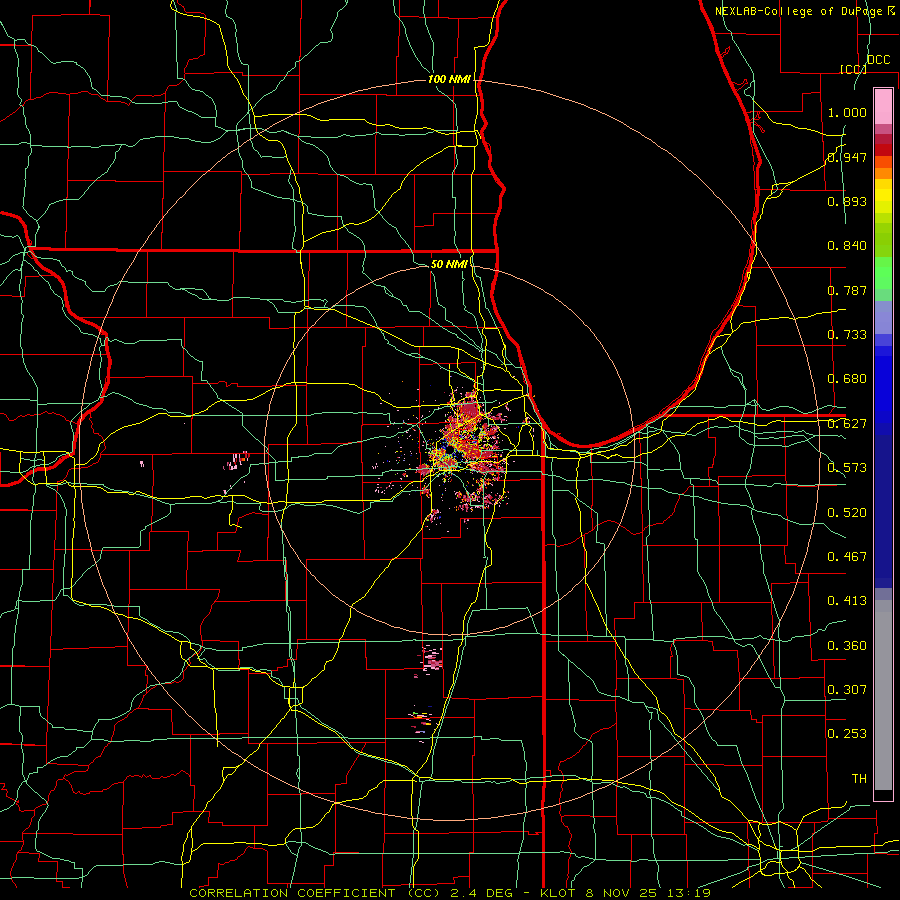Select the 0.893 legend value
The width and height of the screenshot is (900, 900).
coord(847,201)
